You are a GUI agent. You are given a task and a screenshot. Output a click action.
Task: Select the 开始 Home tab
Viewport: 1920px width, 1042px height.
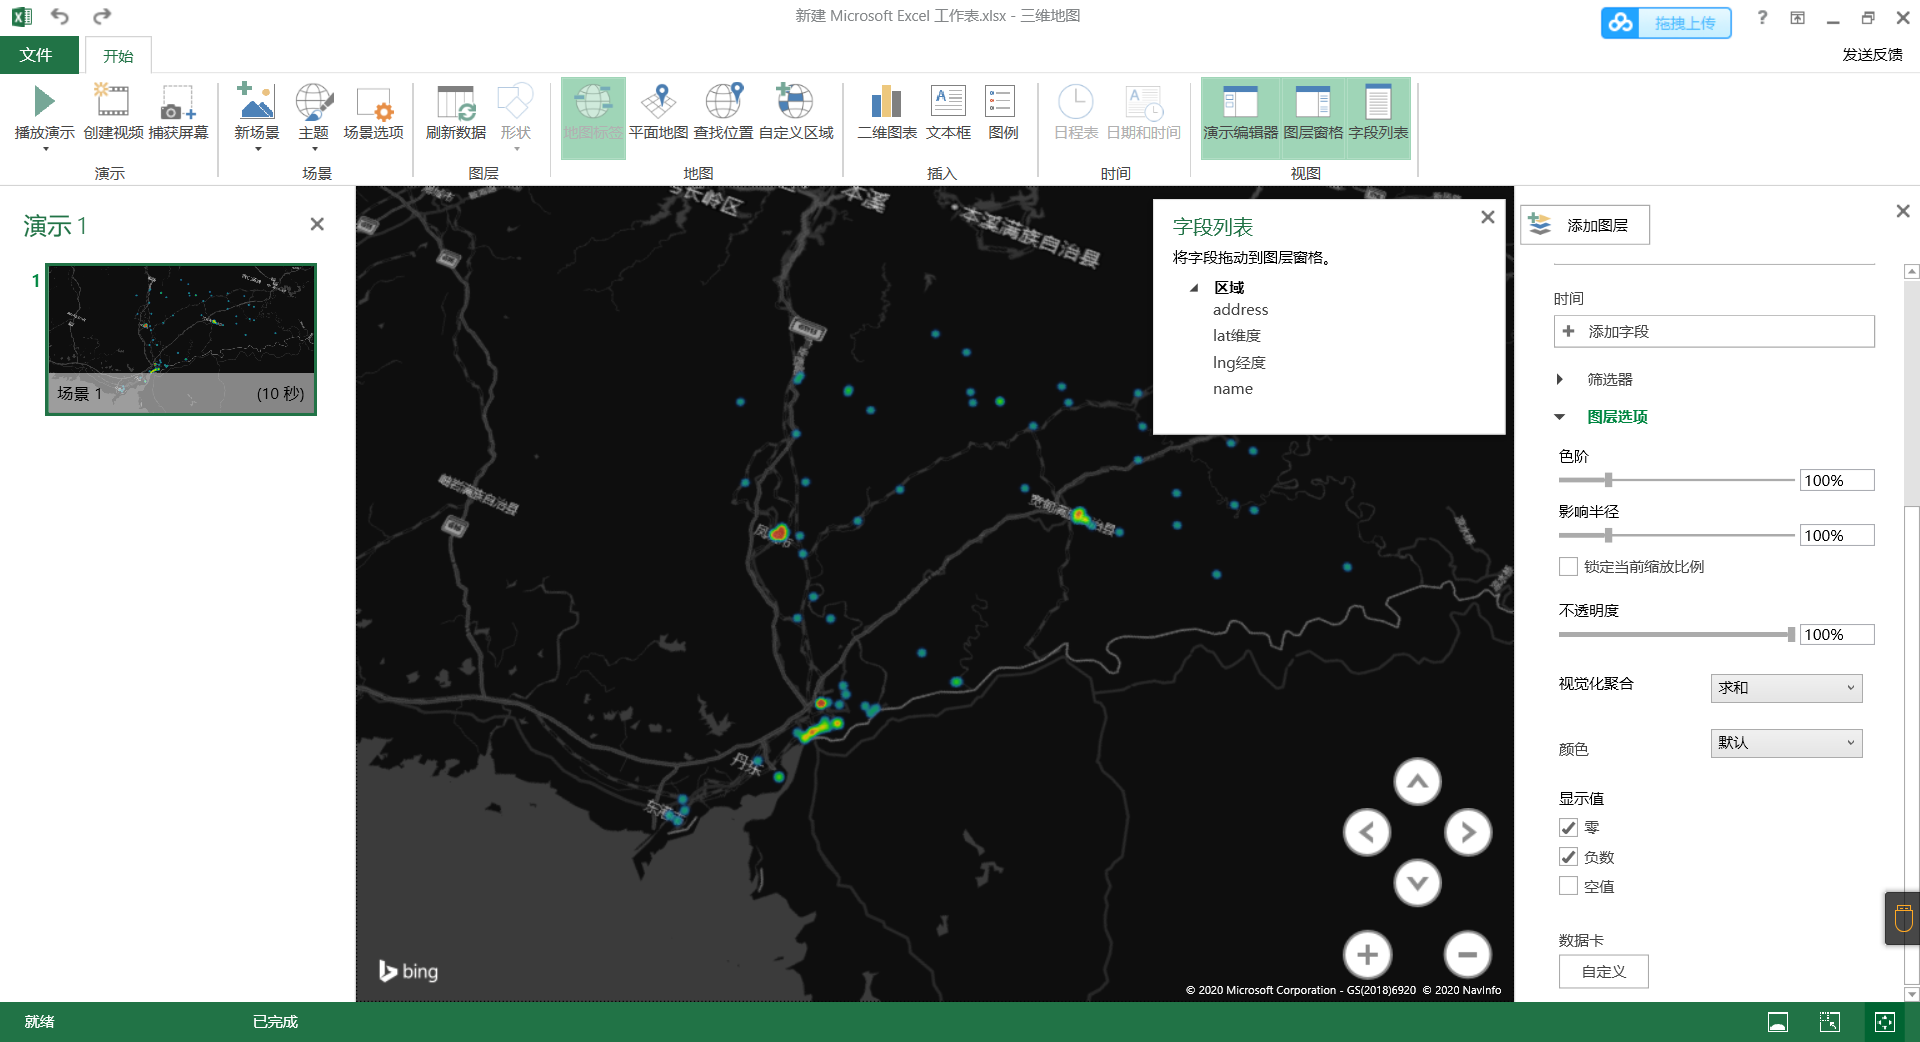pyautogui.click(x=118, y=56)
